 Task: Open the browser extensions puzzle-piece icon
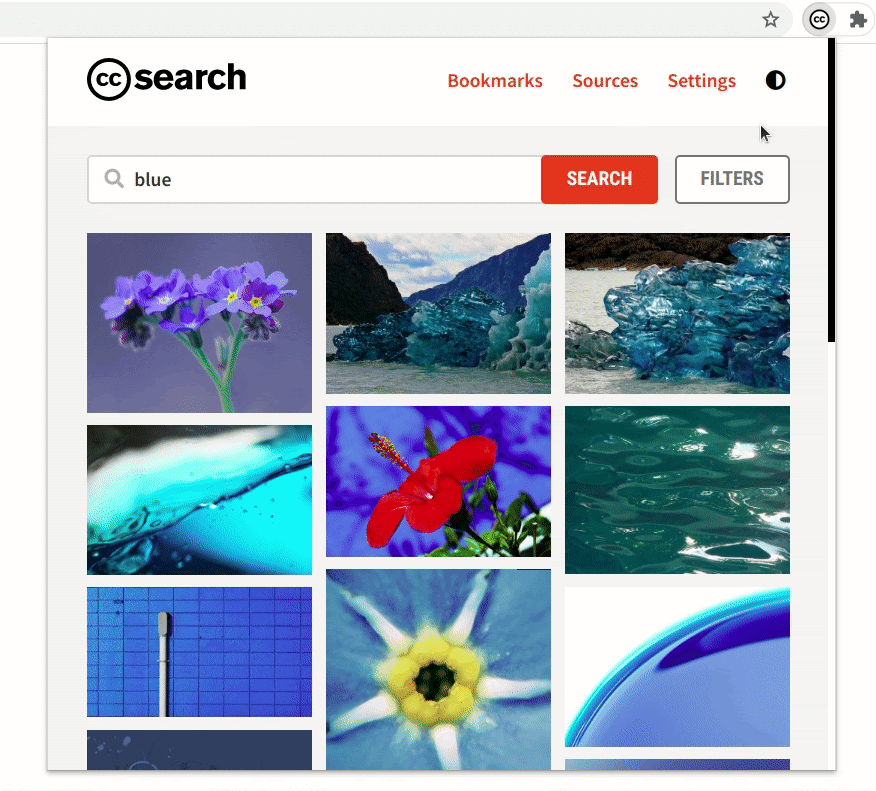tap(858, 20)
